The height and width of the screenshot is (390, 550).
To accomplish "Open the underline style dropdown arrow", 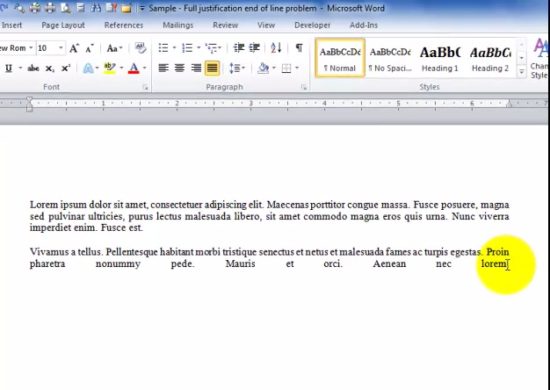I will pos(20,68).
